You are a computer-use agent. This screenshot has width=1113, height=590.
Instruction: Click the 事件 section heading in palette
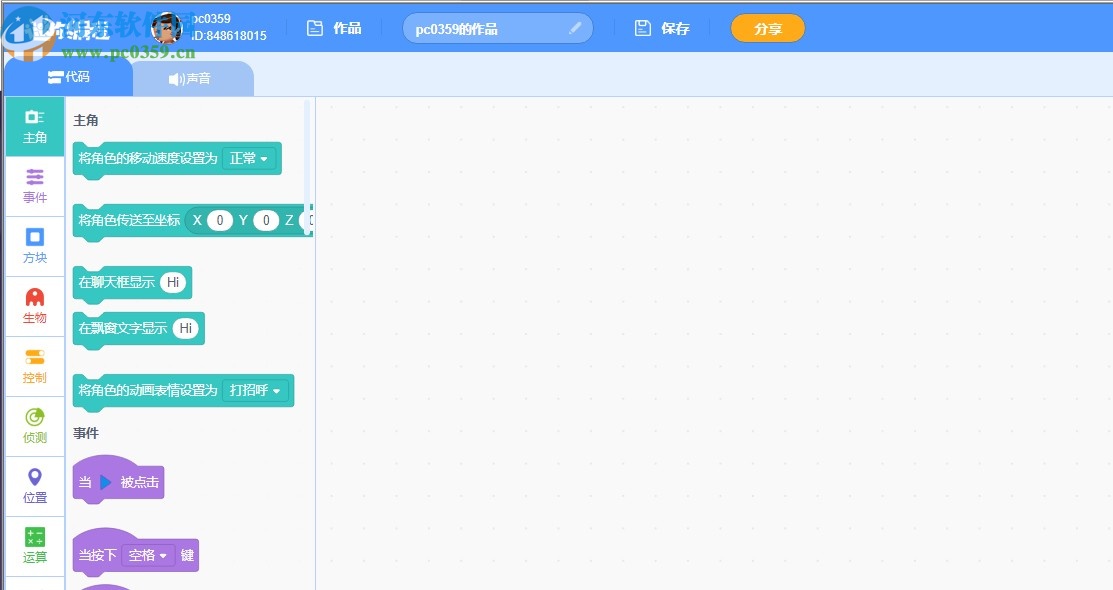(86, 433)
